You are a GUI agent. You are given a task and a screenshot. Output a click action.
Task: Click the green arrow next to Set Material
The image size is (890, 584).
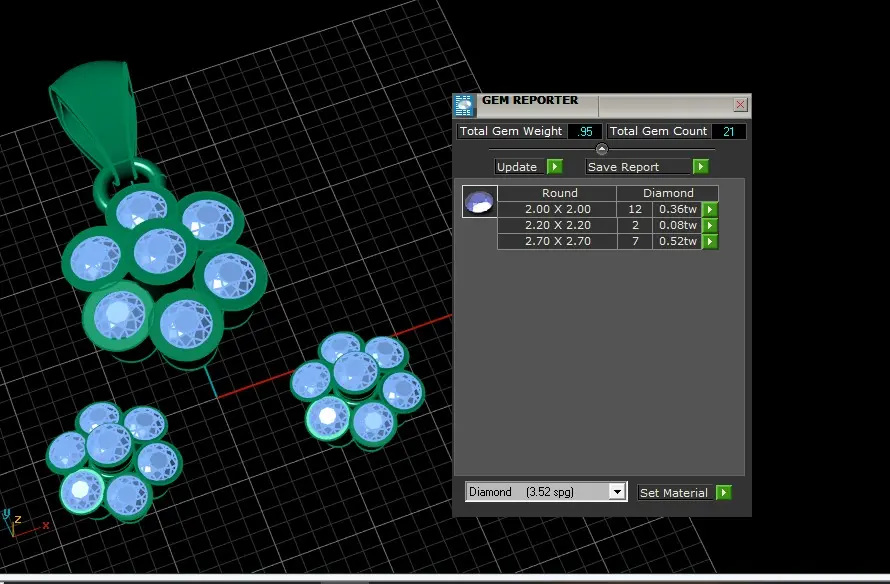pyautogui.click(x=724, y=492)
